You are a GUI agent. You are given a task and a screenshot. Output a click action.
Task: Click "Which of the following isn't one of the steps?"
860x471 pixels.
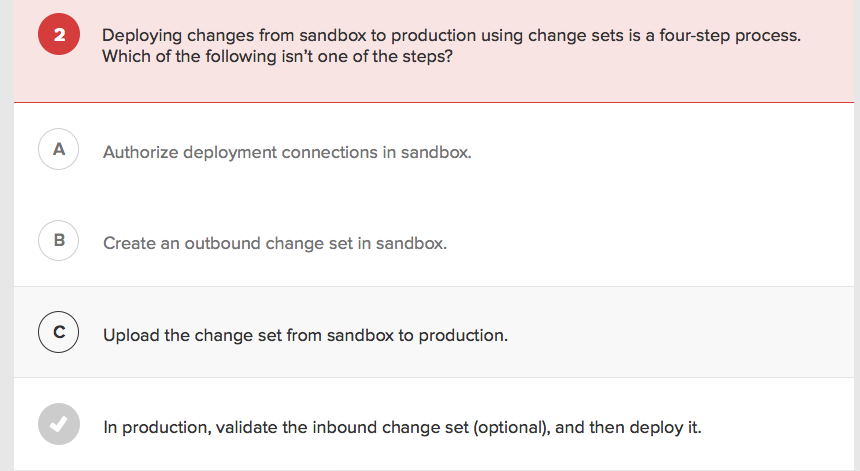[277, 57]
